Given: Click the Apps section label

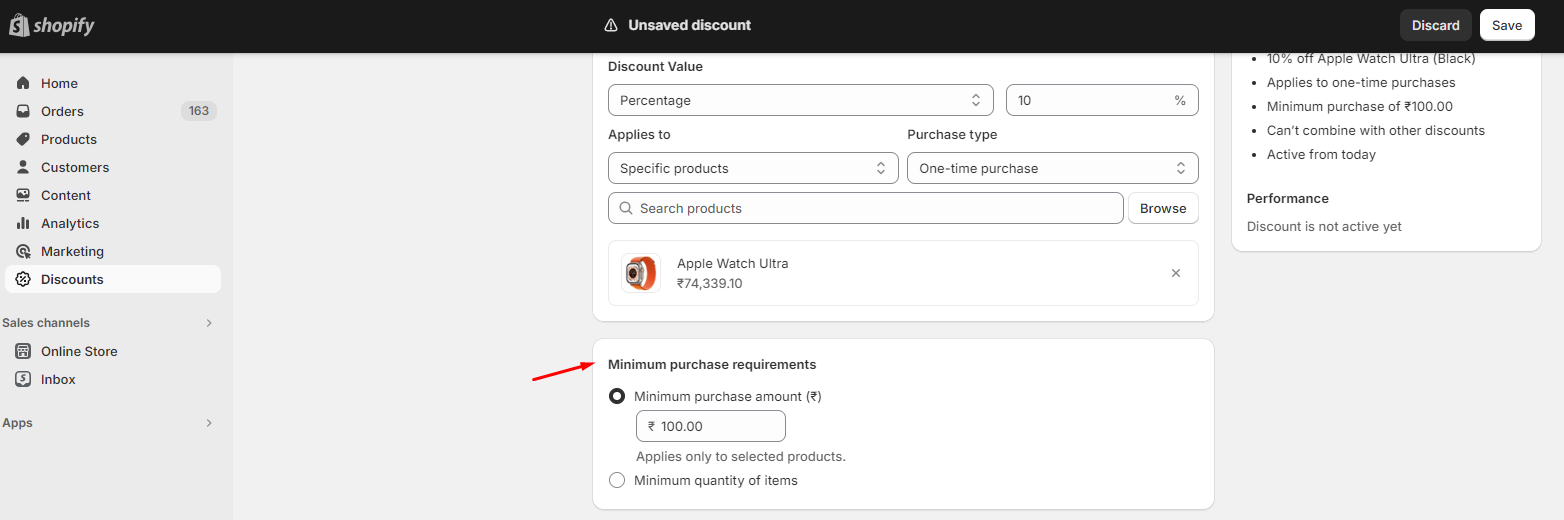Looking at the screenshot, I should click(x=17, y=423).
